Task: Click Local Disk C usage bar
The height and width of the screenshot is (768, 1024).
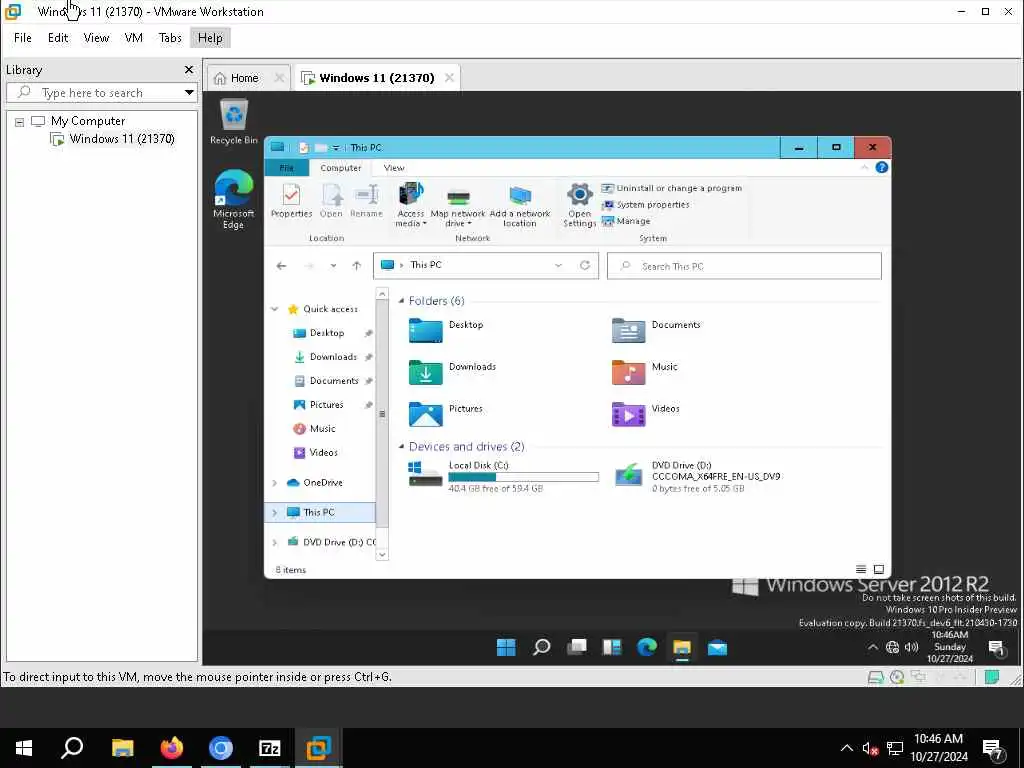Action: pos(523,477)
